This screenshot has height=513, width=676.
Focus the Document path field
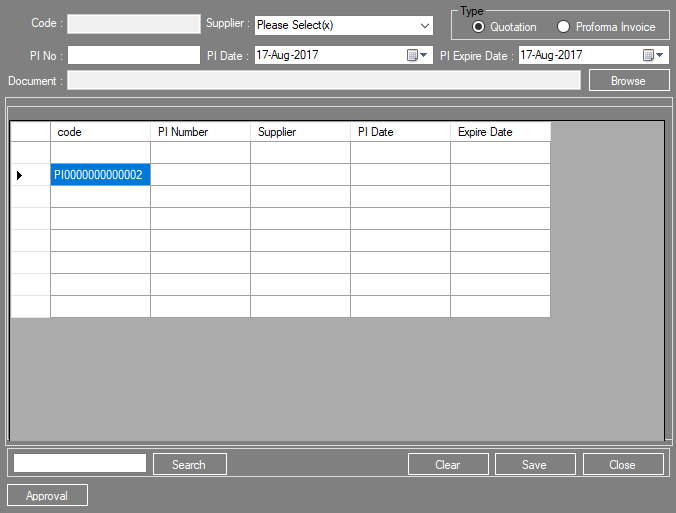click(324, 81)
